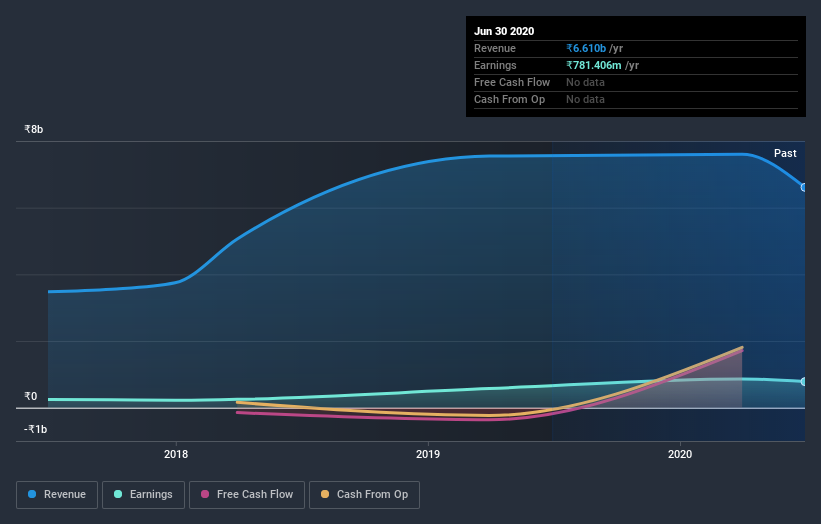This screenshot has height=524, width=821.
Task: Click the Revenue tooltip row label
Action: point(495,48)
